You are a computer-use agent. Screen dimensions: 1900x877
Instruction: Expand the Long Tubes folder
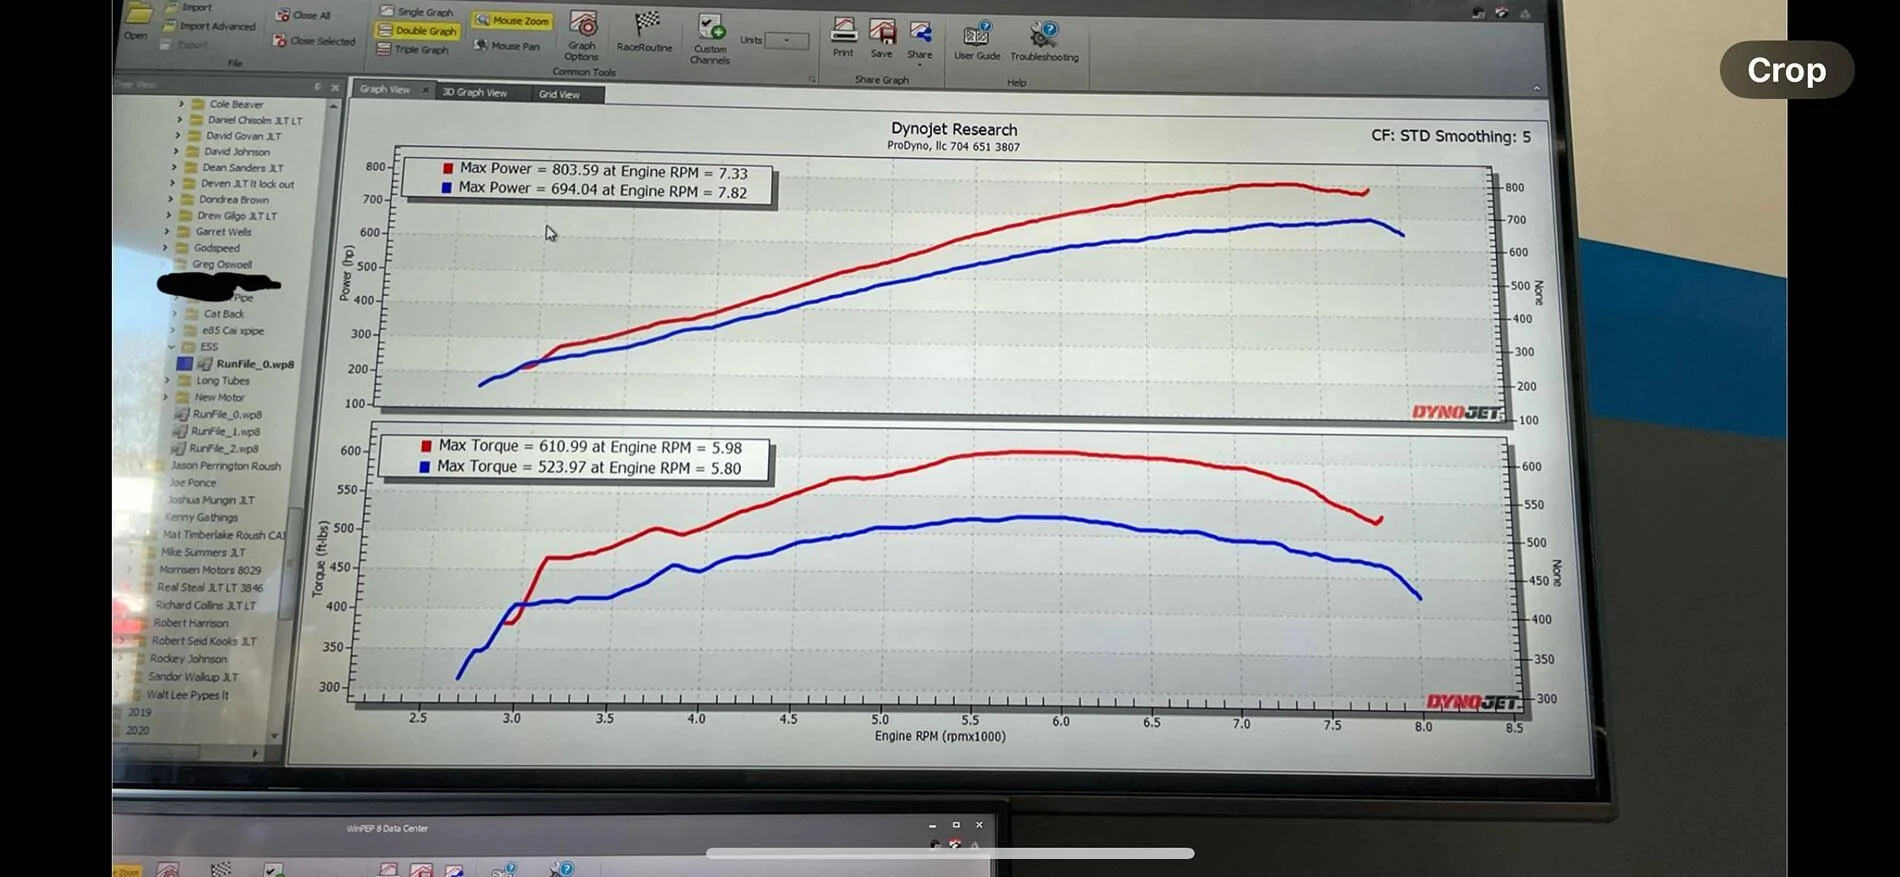click(167, 380)
